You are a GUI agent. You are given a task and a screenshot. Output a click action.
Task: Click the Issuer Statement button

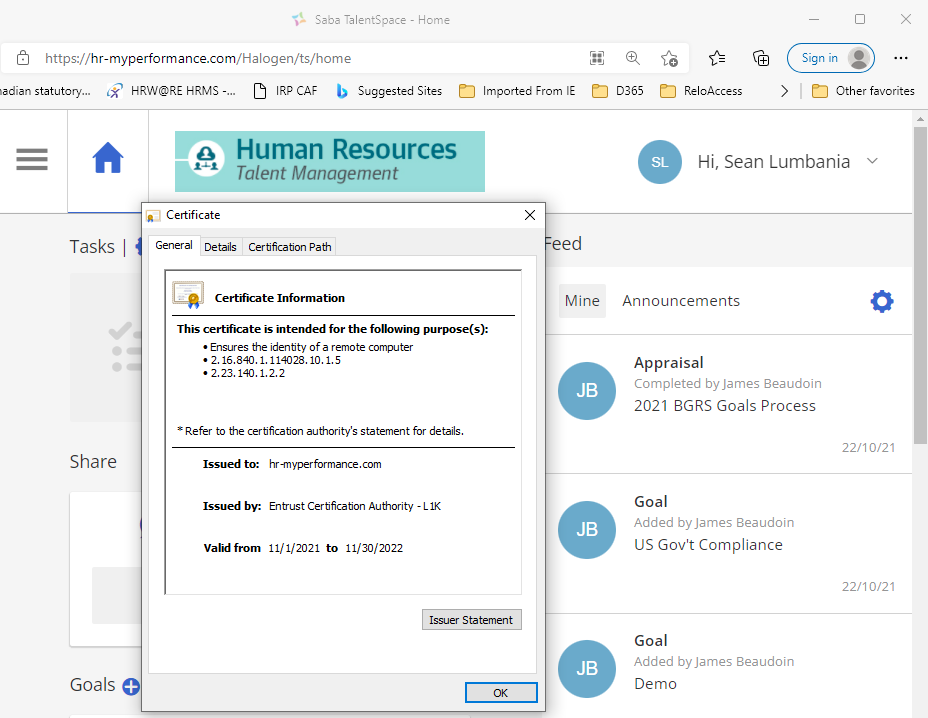(x=471, y=620)
